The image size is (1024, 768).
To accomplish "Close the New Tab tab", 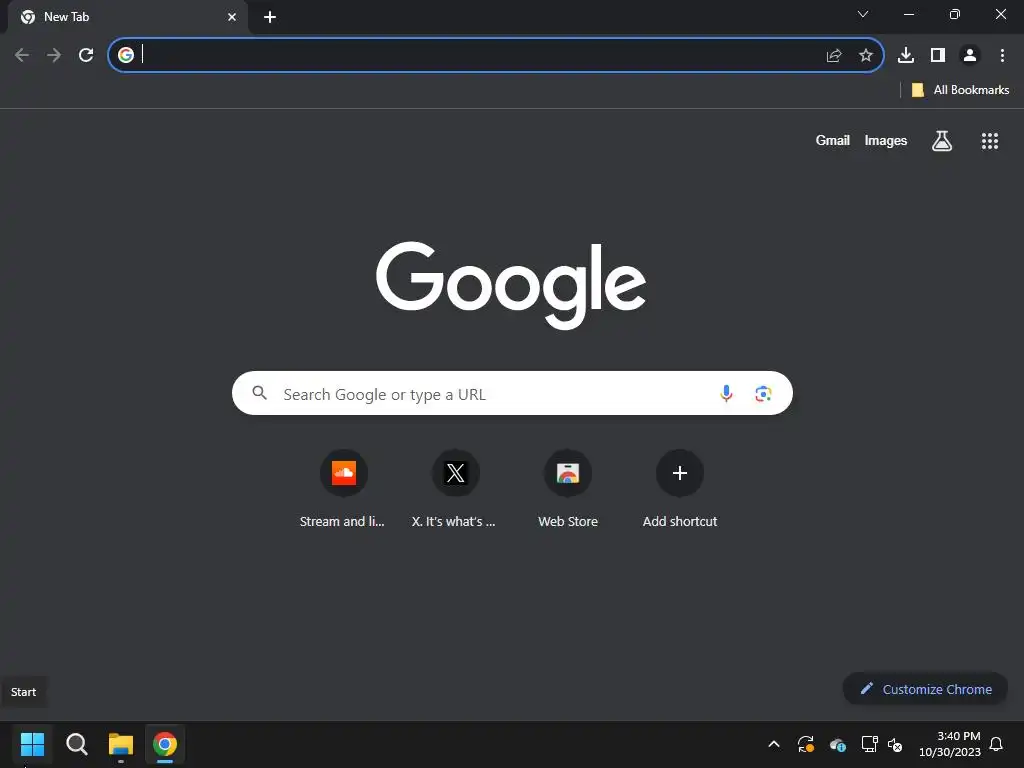I will 232,17.
